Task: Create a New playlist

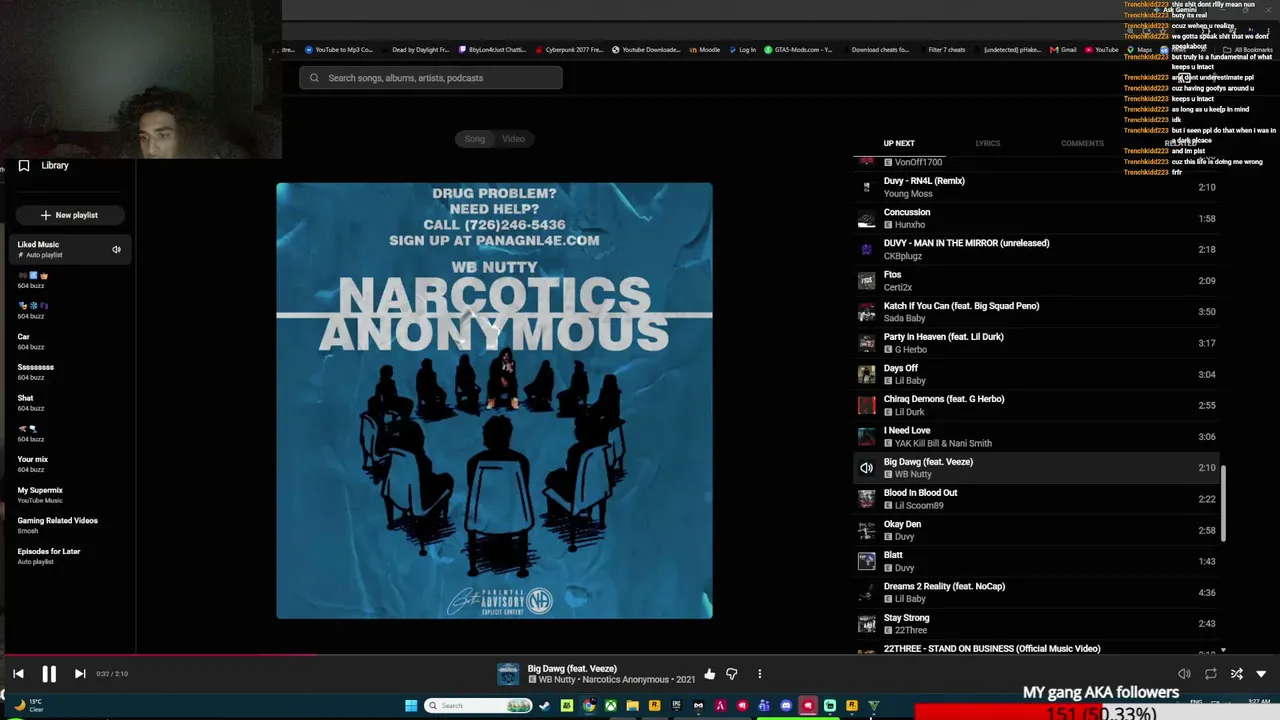Action: coord(69,215)
